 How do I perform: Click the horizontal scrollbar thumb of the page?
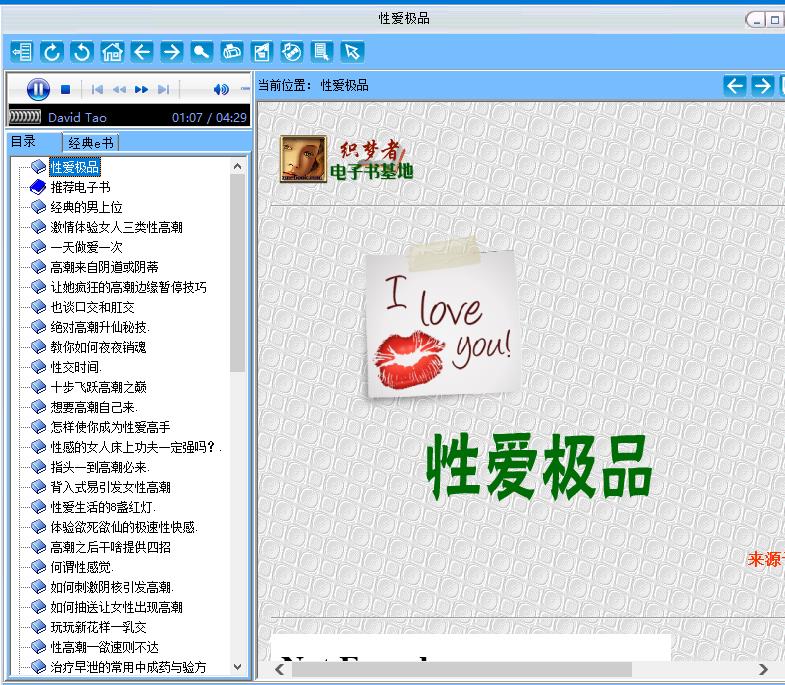[x=462, y=669]
